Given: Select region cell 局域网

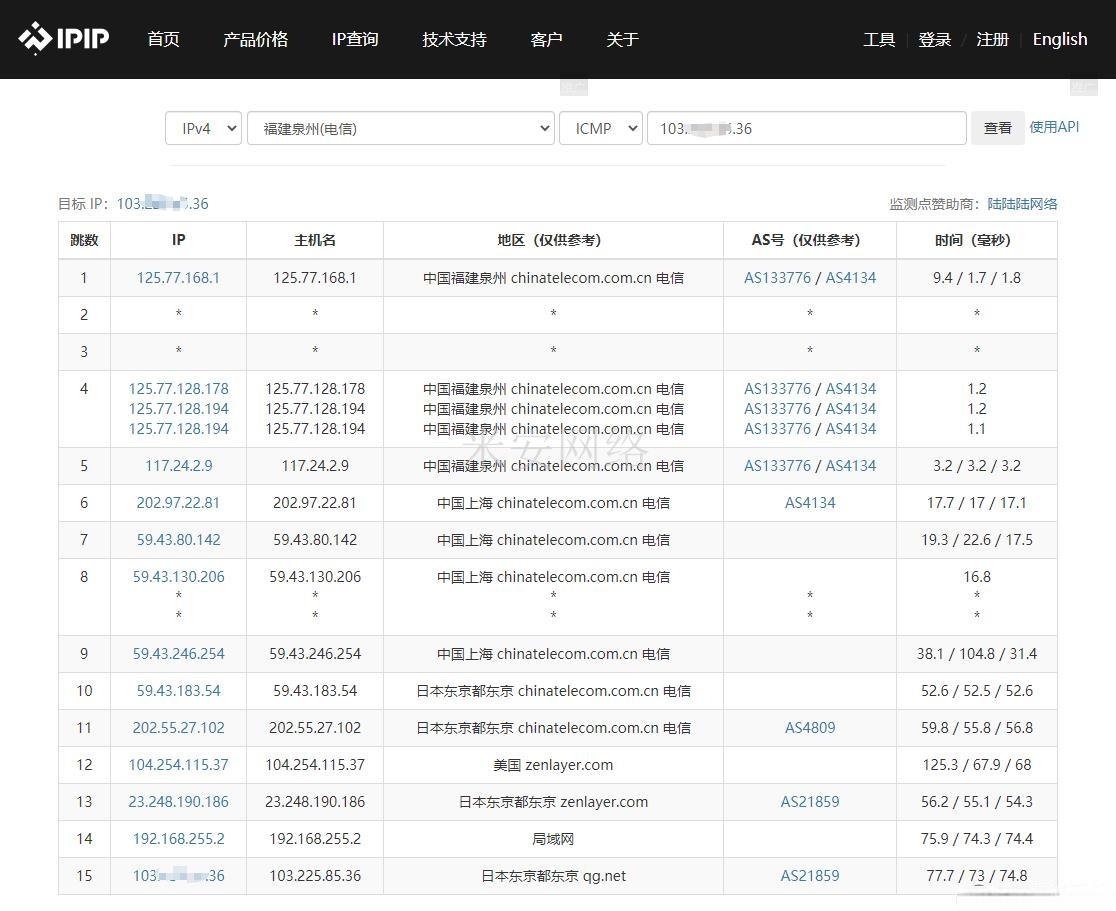Looking at the screenshot, I should pos(553,838).
